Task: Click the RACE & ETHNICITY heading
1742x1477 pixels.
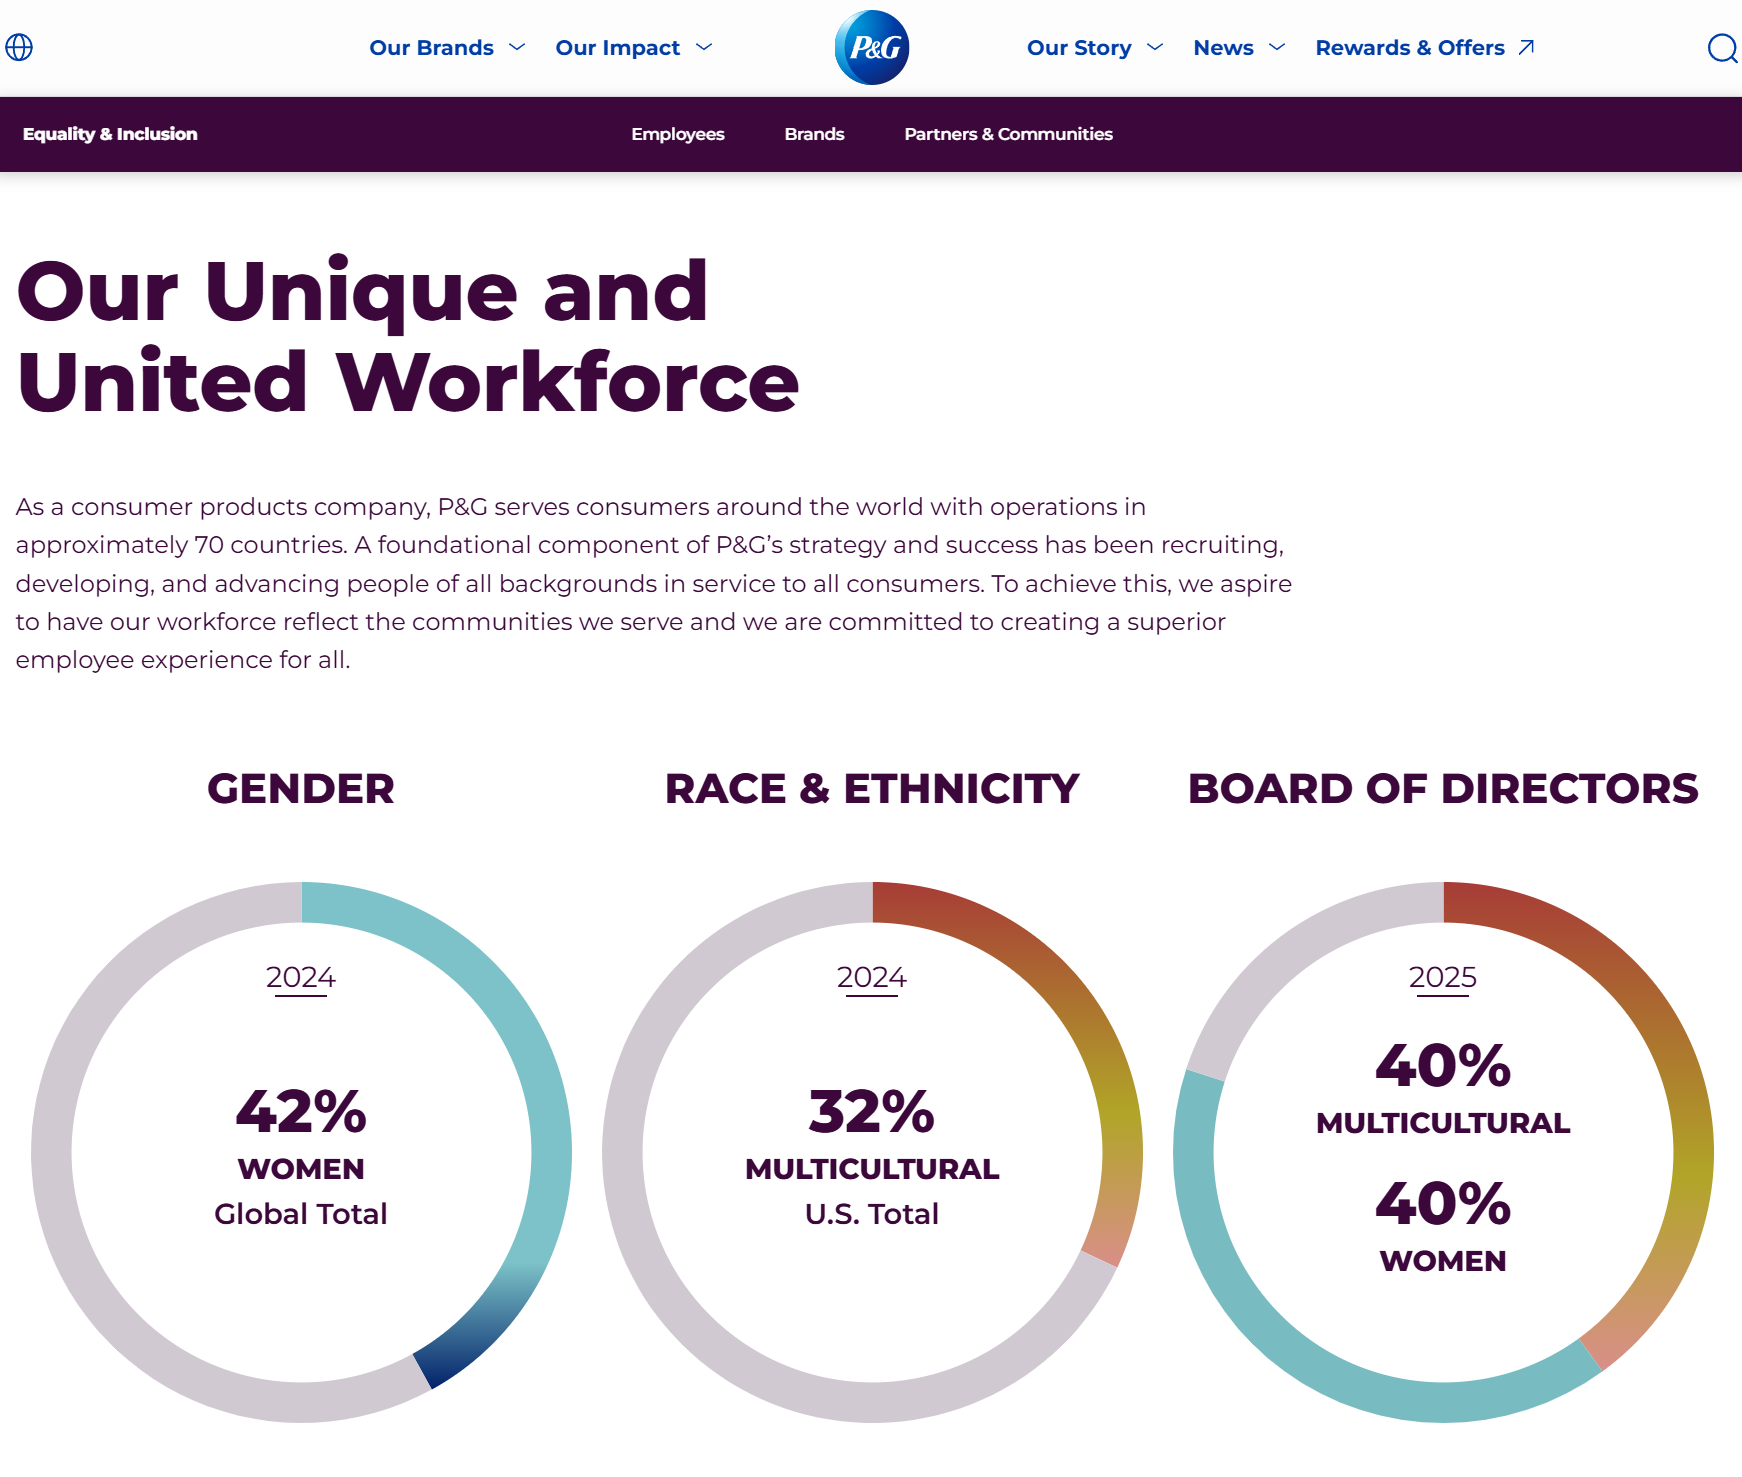Action: click(872, 788)
